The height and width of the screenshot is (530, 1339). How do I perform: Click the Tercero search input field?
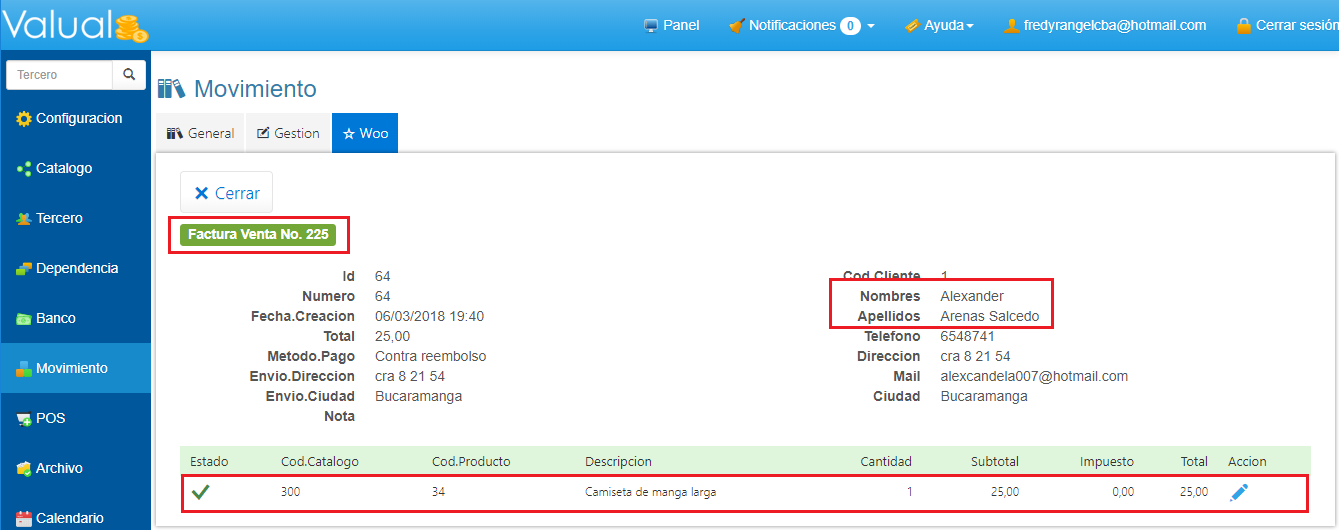point(60,75)
